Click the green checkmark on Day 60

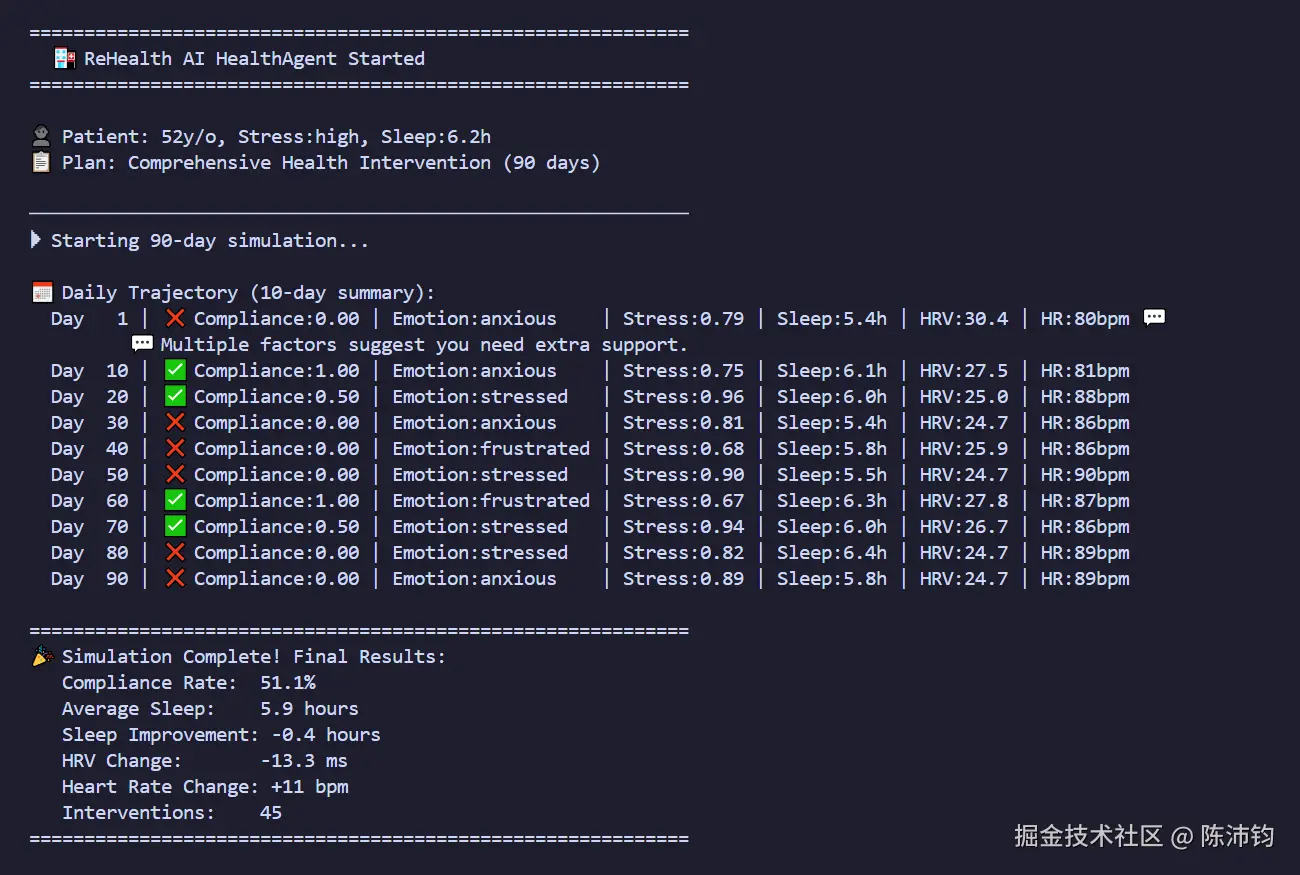[175, 500]
